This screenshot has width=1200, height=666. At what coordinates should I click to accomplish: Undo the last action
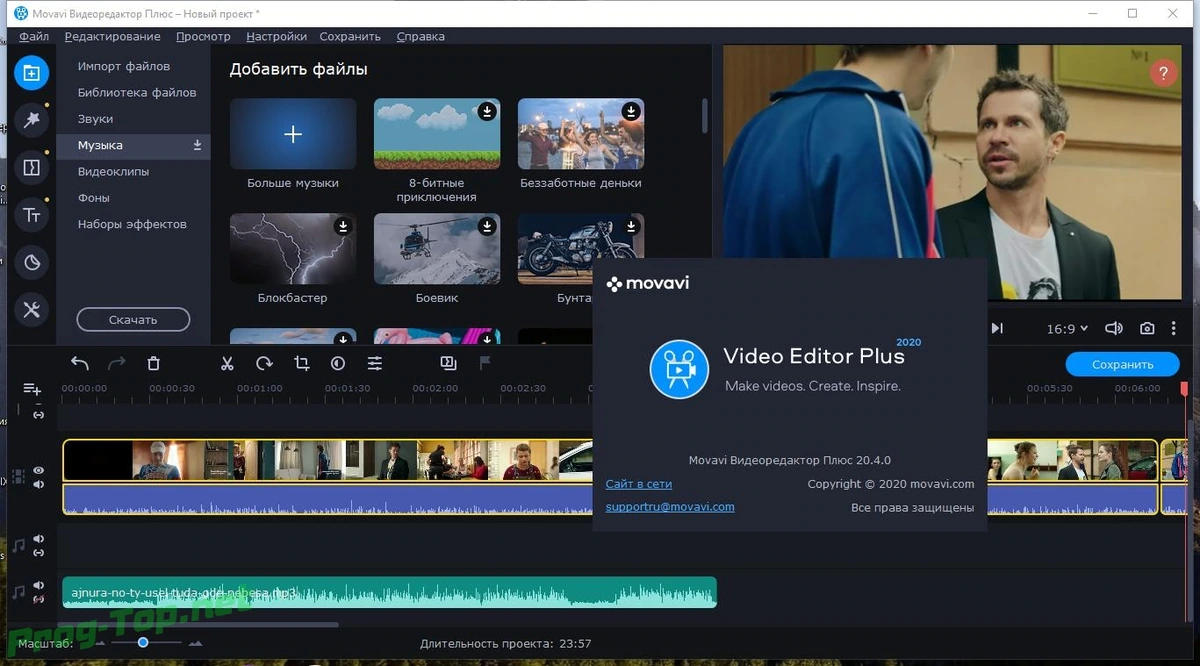[x=80, y=364]
